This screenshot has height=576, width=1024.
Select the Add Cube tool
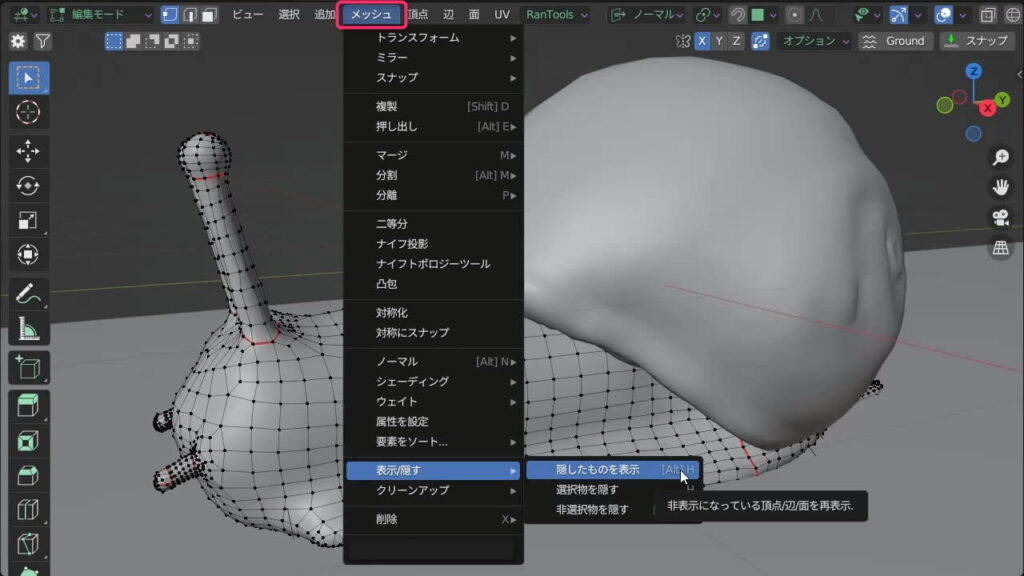pos(28,368)
